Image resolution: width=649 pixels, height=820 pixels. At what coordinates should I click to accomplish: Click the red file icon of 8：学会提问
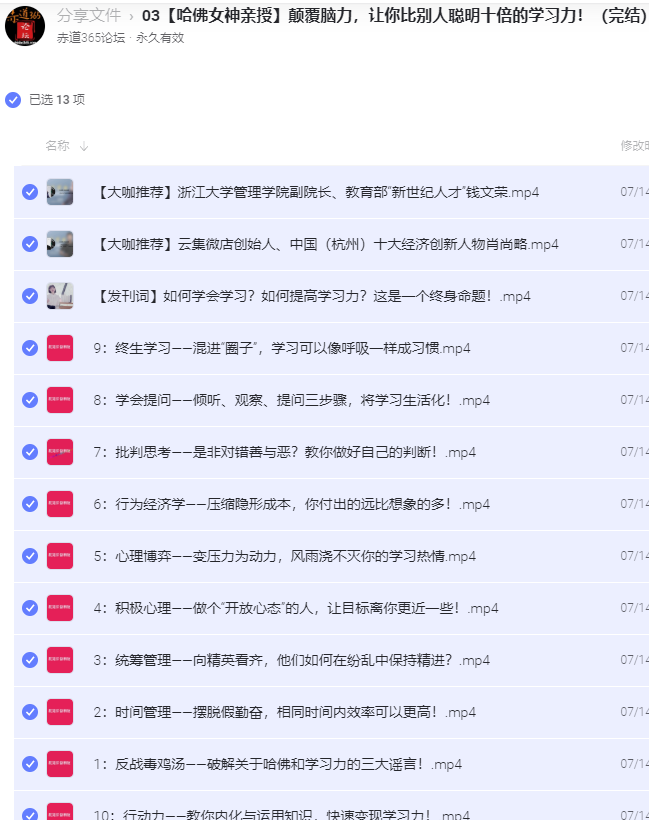[60, 400]
